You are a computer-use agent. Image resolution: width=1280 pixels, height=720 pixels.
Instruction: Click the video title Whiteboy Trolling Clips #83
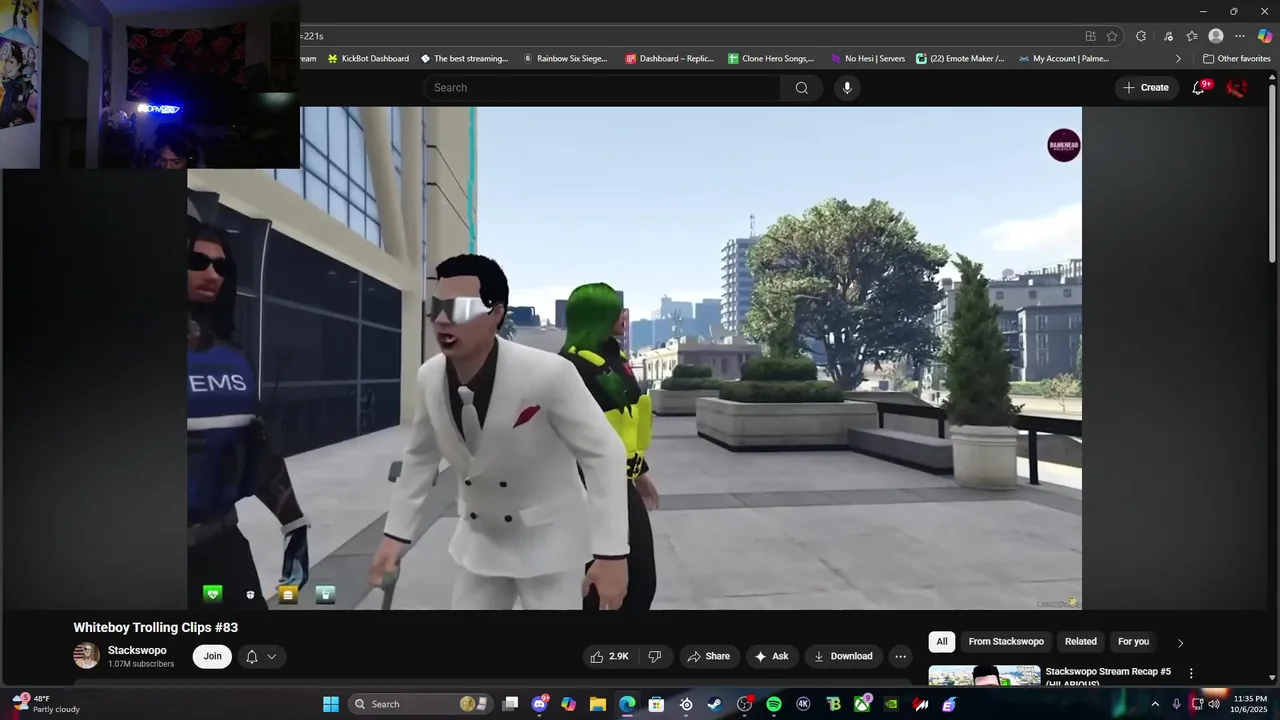pyautogui.click(x=156, y=628)
